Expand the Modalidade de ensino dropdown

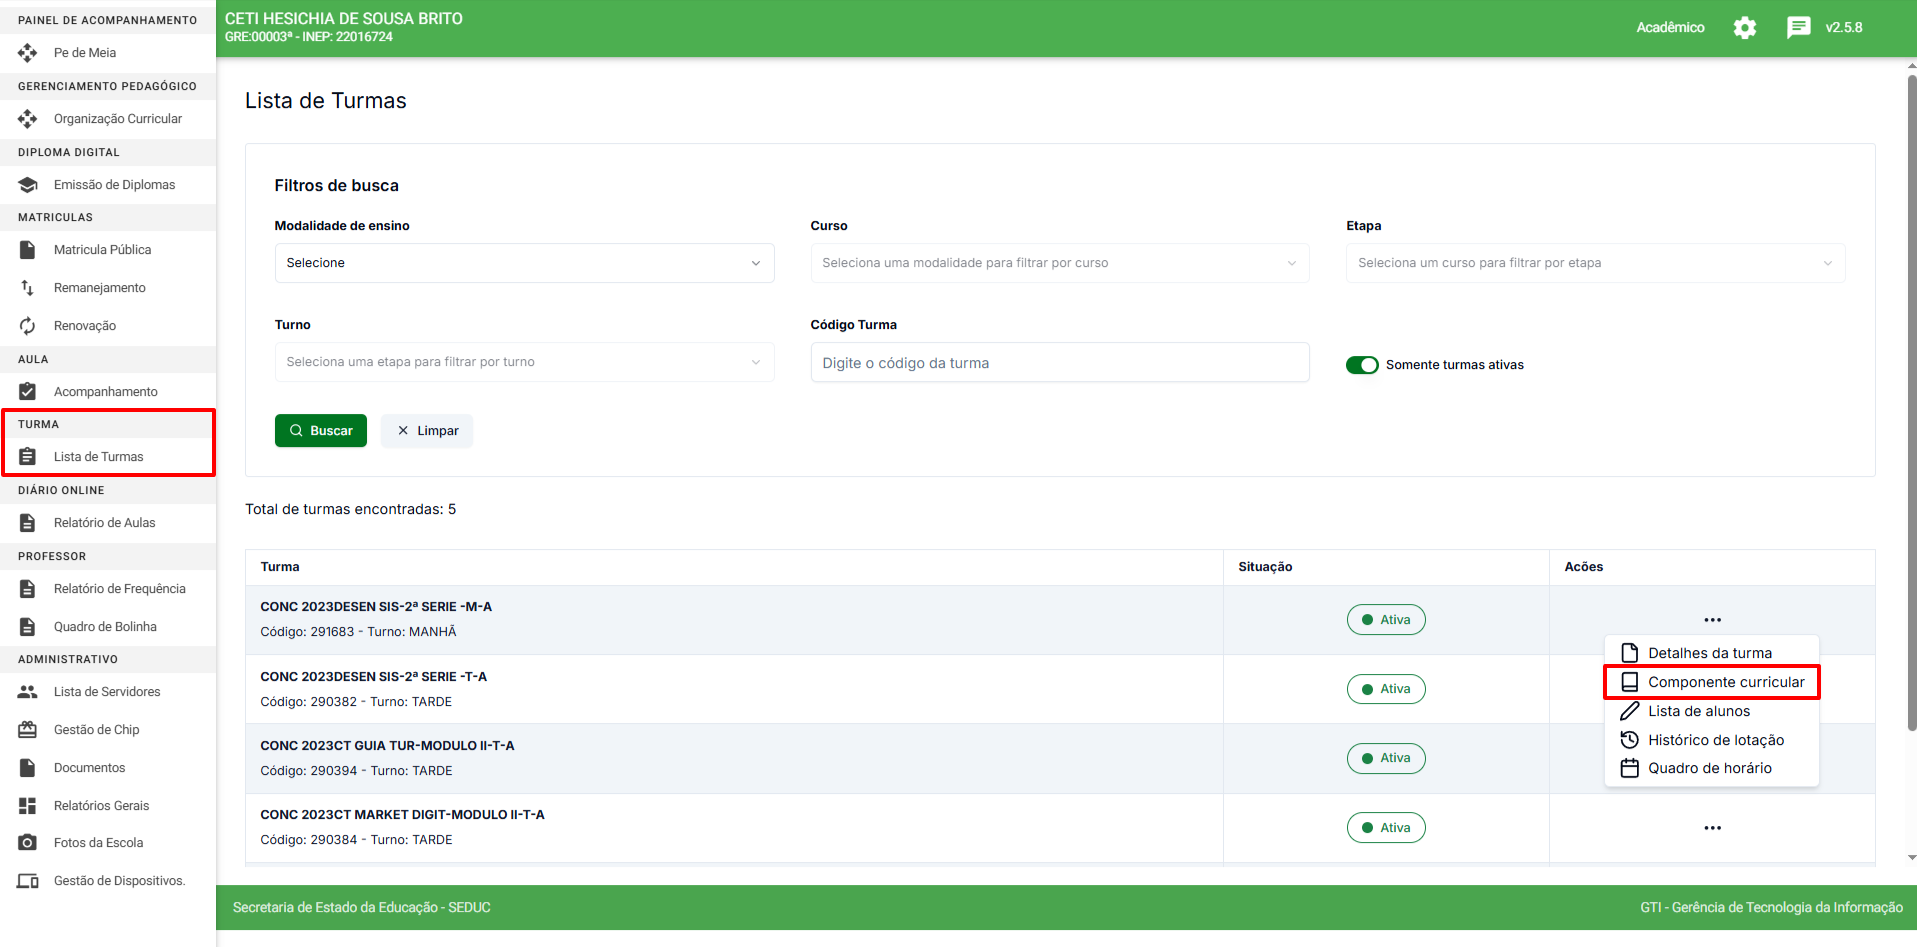pyautogui.click(x=524, y=263)
